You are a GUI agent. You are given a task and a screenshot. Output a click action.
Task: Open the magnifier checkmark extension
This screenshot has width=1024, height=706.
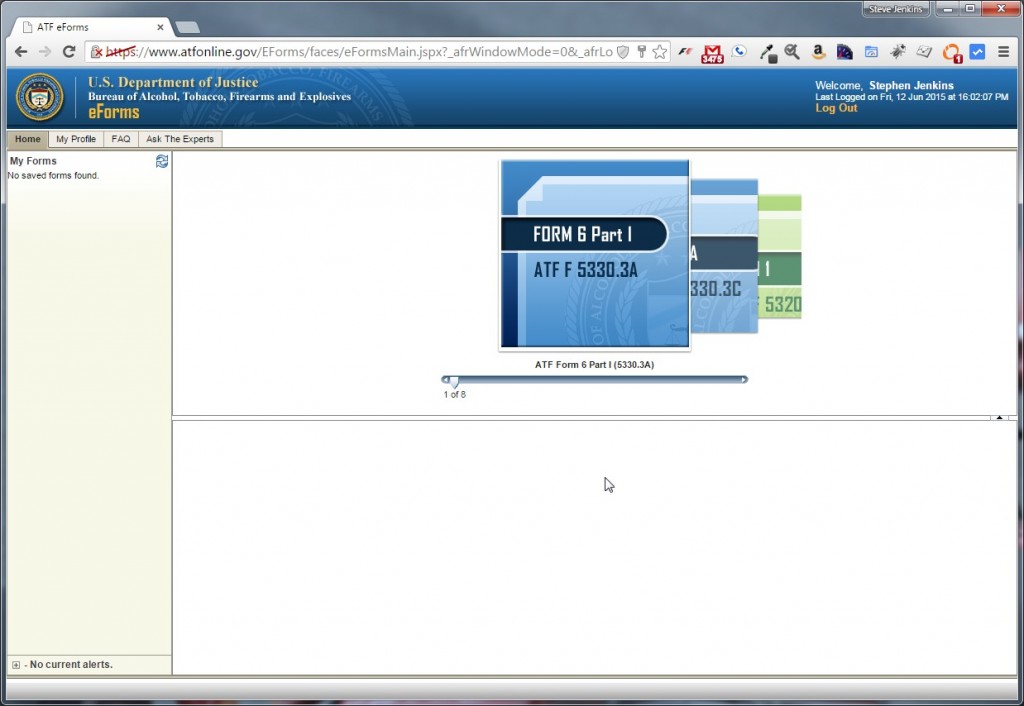pos(792,52)
